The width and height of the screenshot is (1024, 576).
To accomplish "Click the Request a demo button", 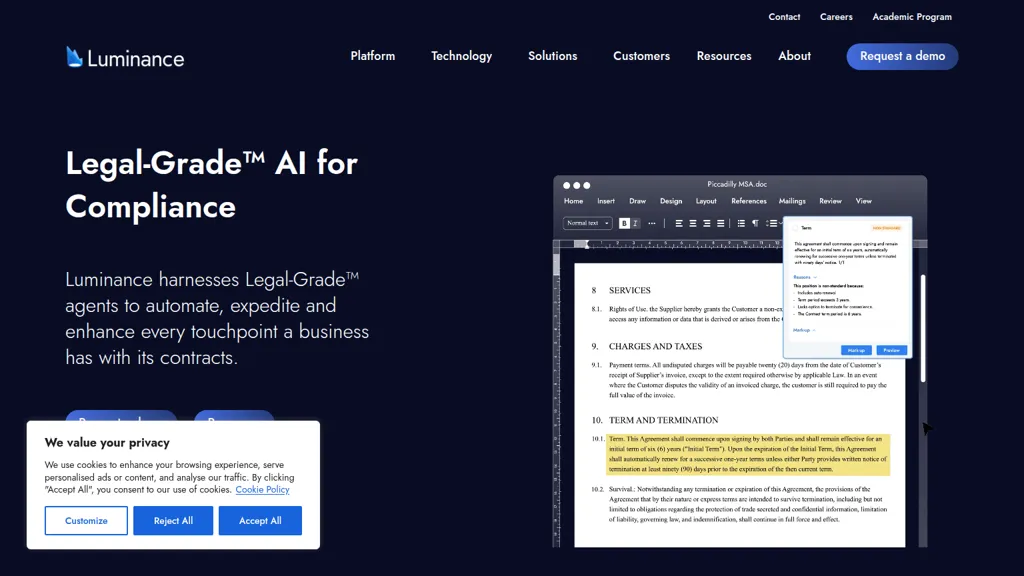I will click(901, 56).
